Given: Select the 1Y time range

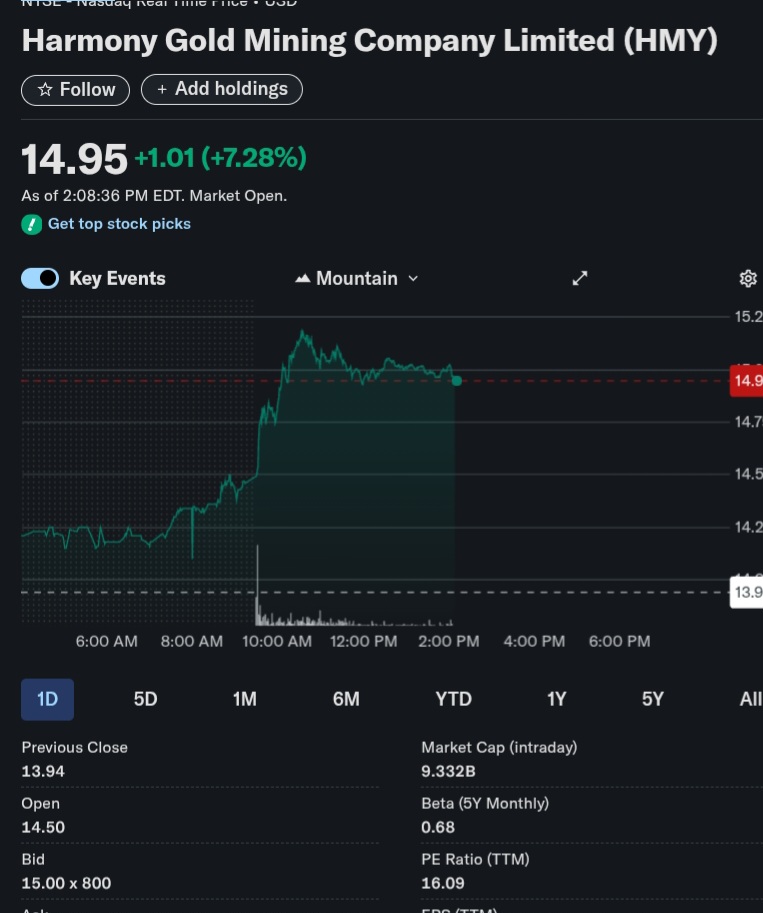Looking at the screenshot, I should 556,699.
